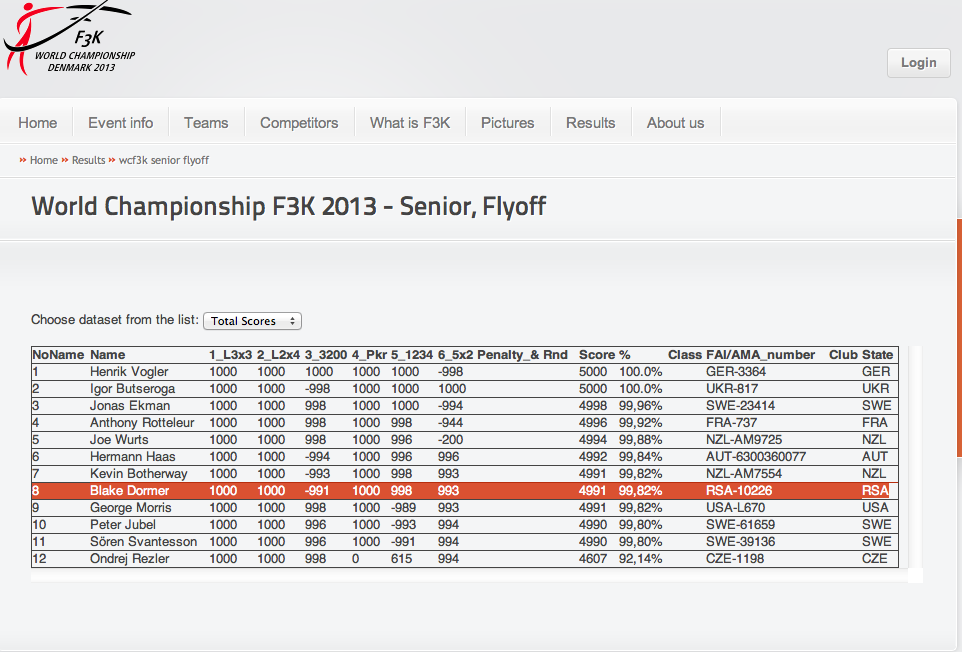Click the Results breadcrumb link
962x652 pixels.
pos(88,160)
